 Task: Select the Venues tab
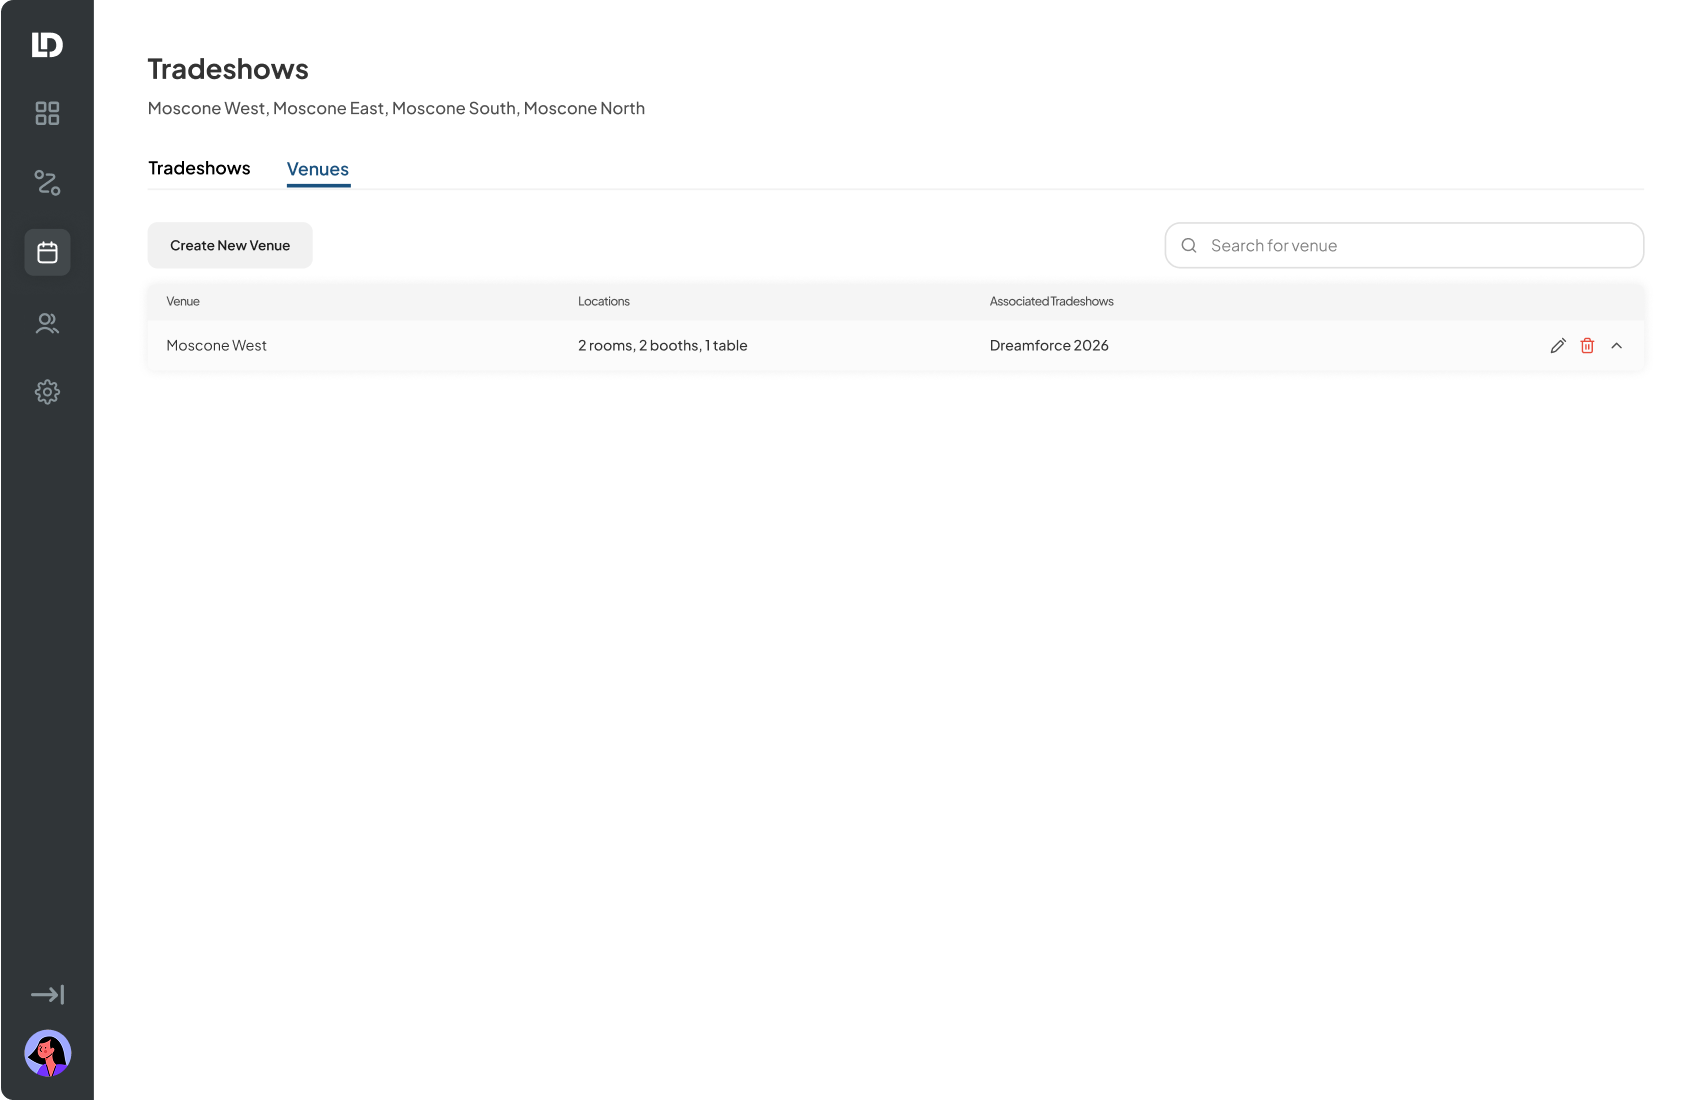(318, 170)
